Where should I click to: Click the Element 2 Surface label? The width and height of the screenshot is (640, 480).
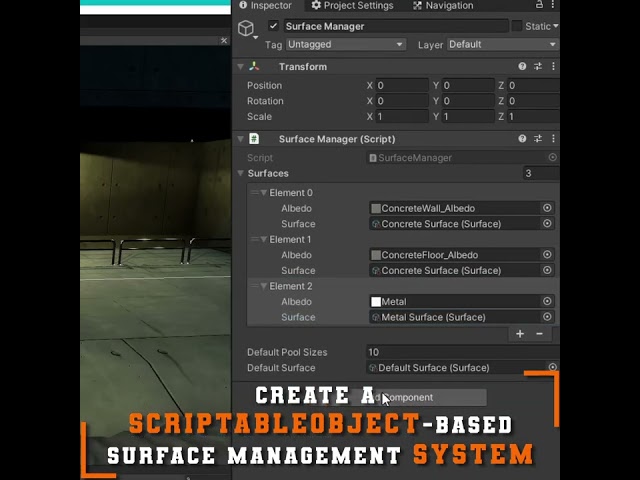coord(298,317)
